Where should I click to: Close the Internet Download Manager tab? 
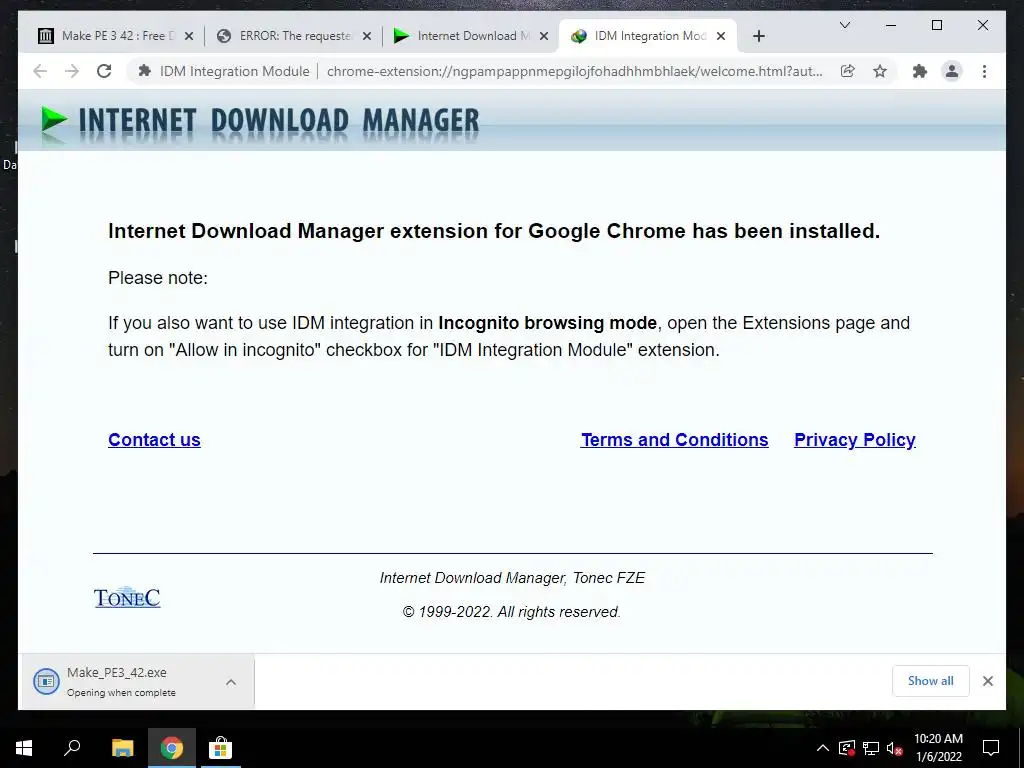pyautogui.click(x=543, y=36)
